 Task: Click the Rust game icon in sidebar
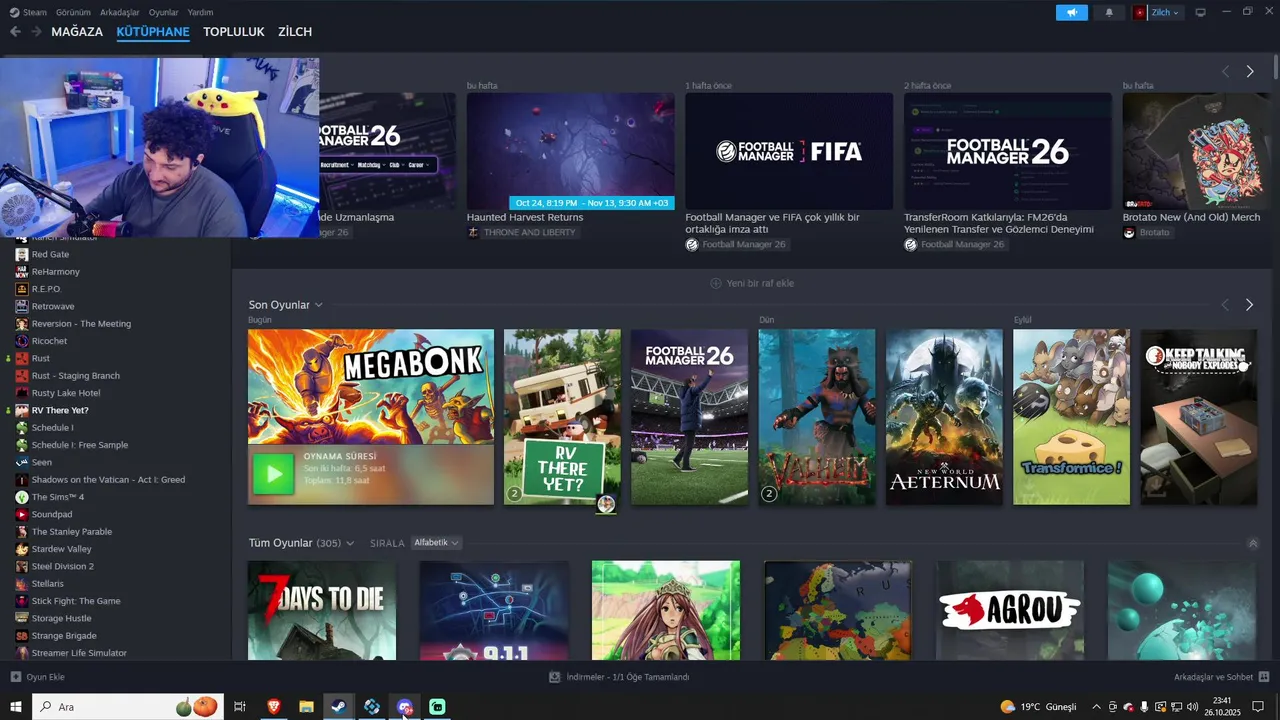[22, 358]
